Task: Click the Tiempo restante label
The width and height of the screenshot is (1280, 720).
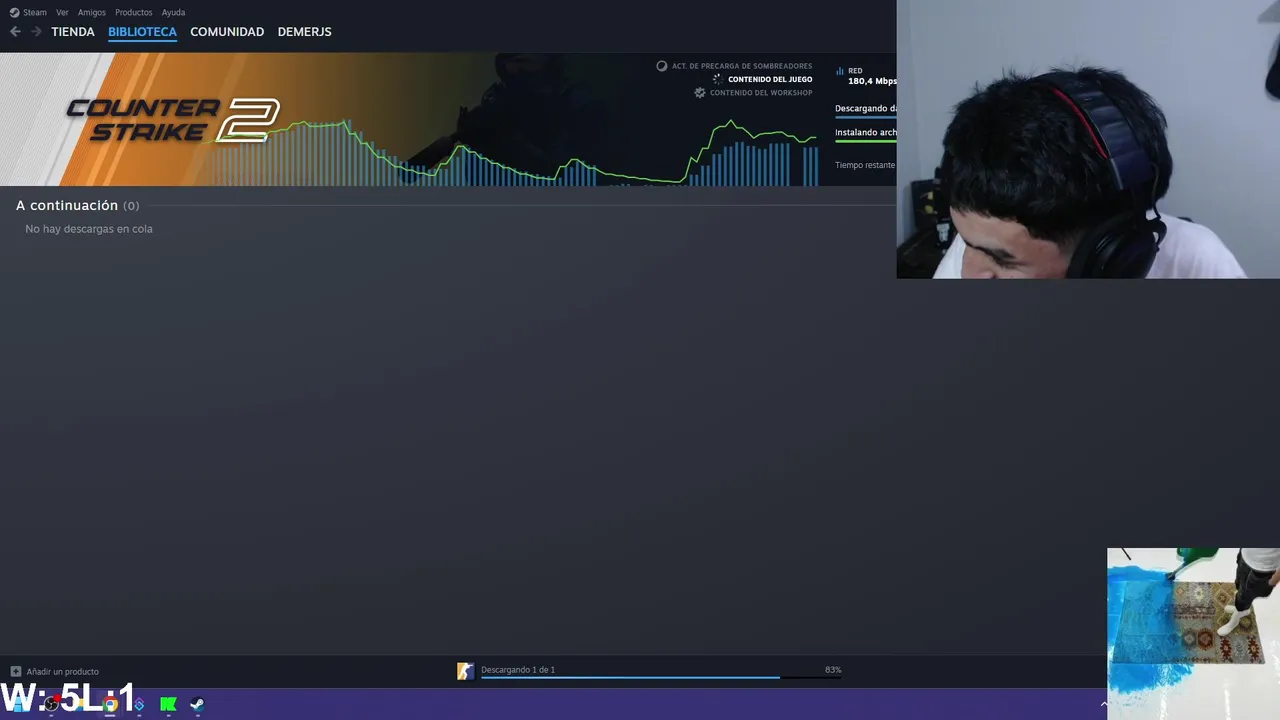Action: pos(865,165)
